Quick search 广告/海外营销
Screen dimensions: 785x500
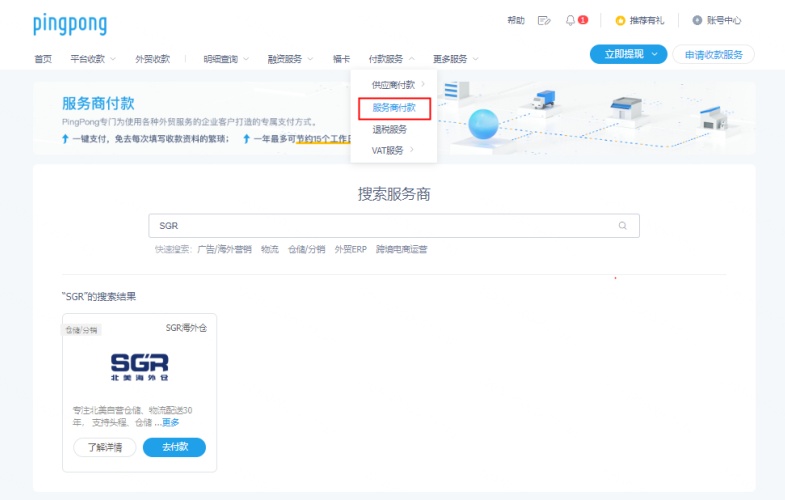(x=224, y=249)
